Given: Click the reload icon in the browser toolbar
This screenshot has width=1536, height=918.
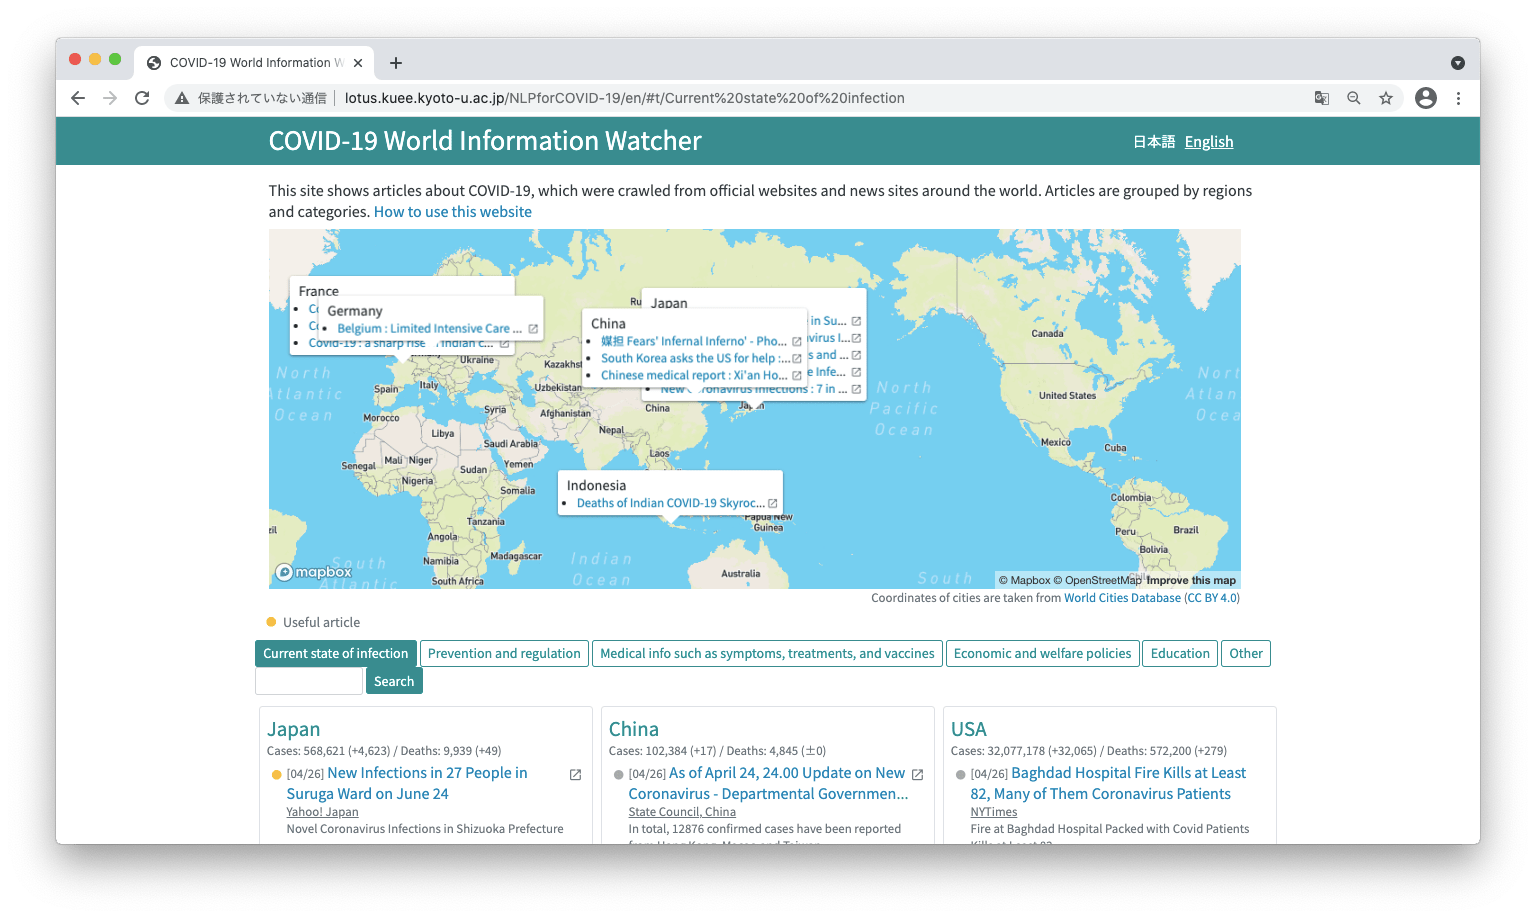Looking at the screenshot, I should (141, 97).
